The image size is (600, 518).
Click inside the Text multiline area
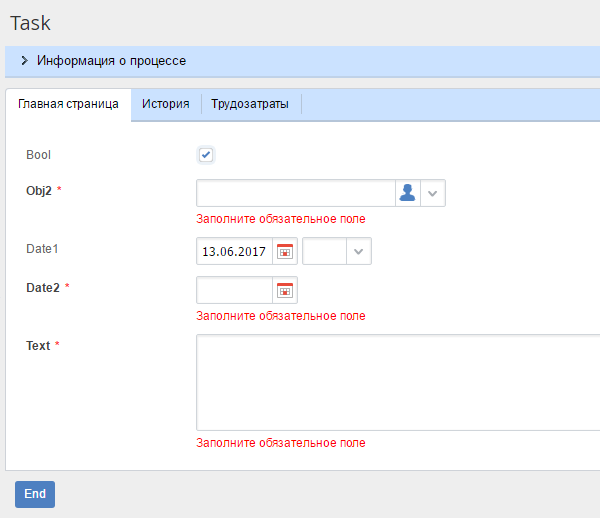(x=398, y=382)
